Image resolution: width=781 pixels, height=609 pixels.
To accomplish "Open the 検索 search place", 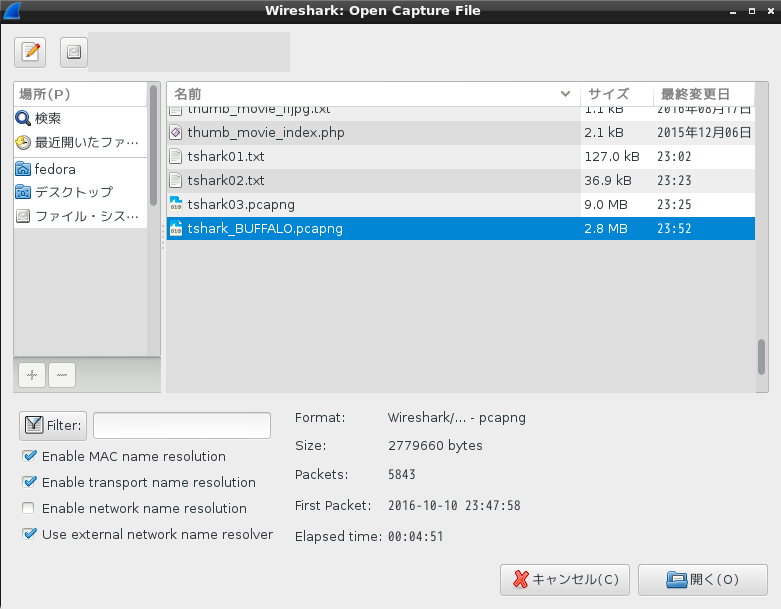I will coord(80,119).
